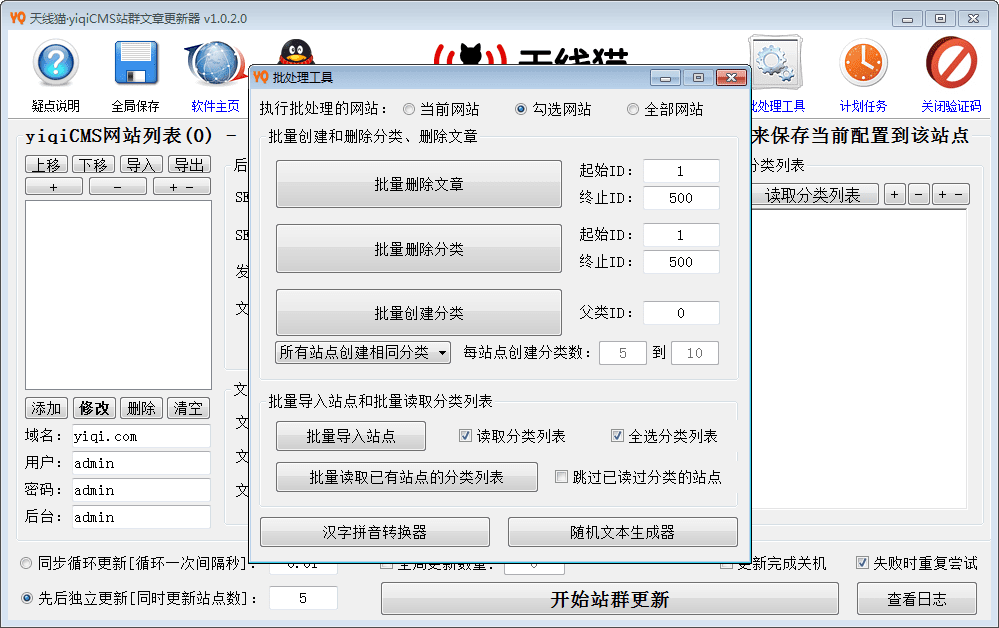Open the 软件主页 globe icon
This screenshot has height=628, width=999.
click(x=215, y=62)
